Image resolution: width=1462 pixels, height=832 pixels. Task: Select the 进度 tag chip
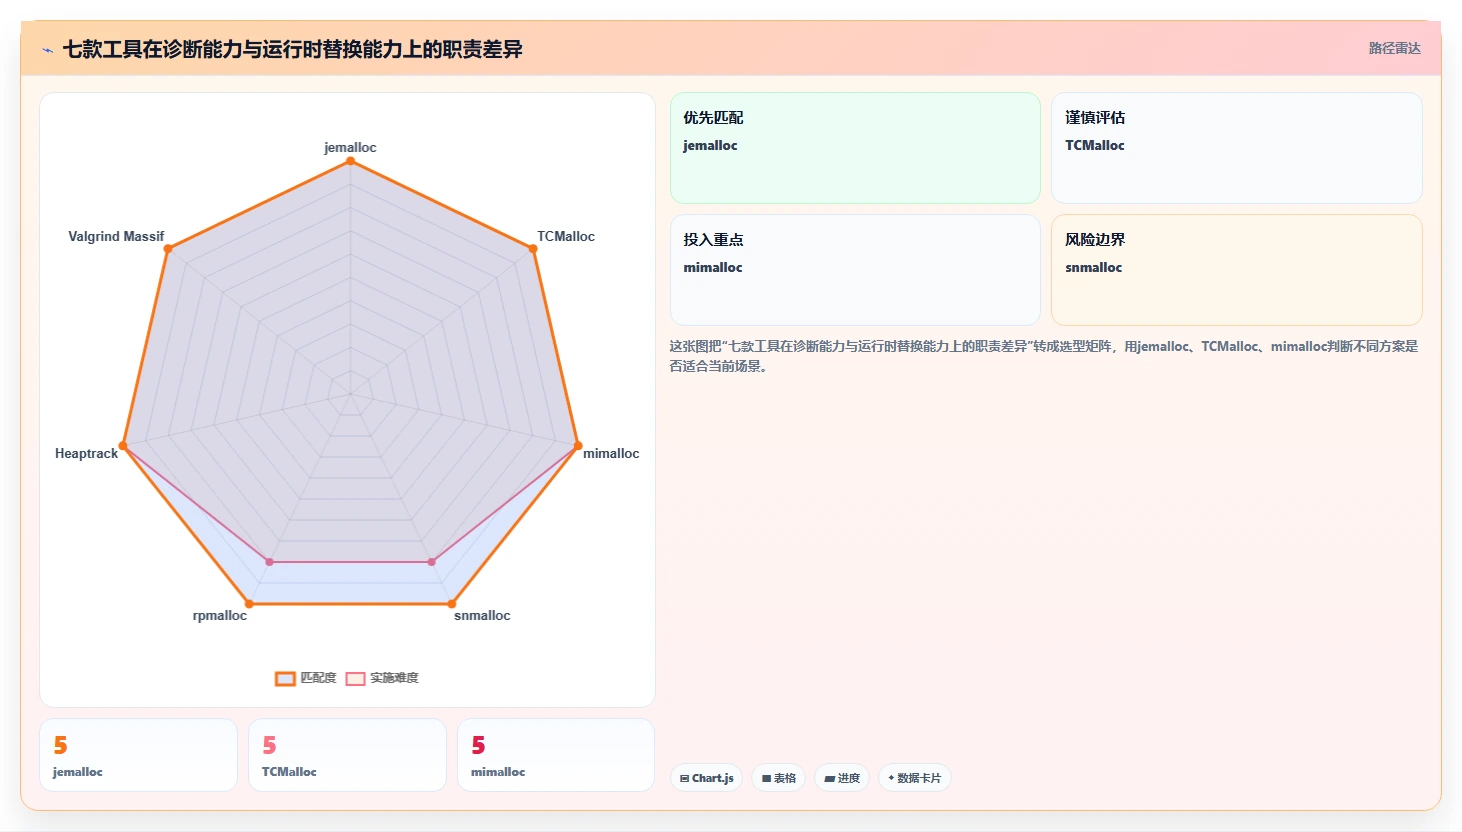(x=842, y=778)
